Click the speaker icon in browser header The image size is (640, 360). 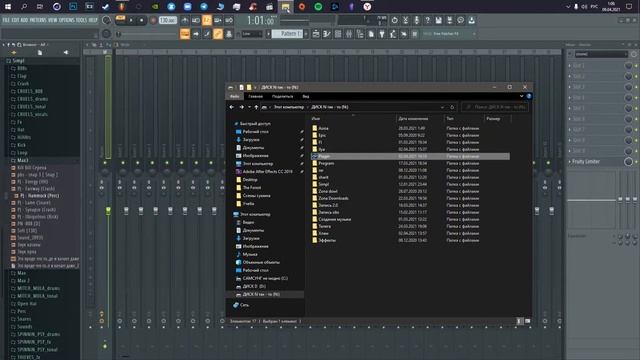(x=66, y=53)
